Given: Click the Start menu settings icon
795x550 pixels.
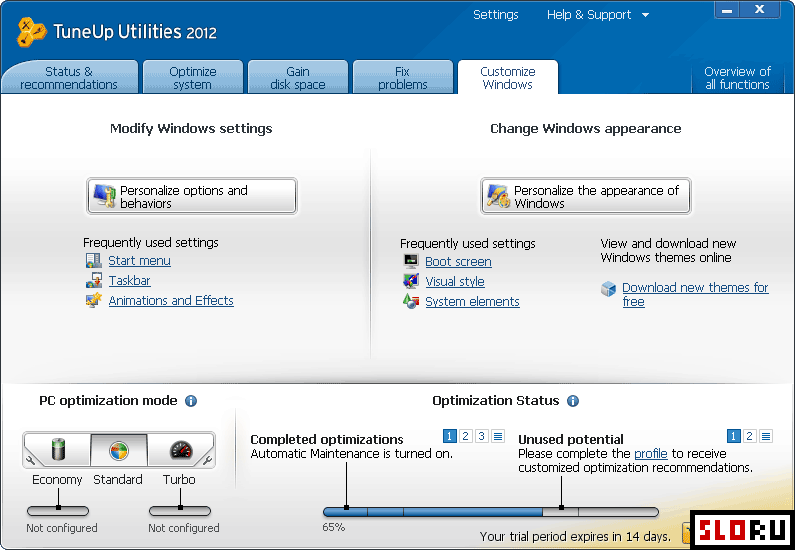Looking at the screenshot, I should [93, 261].
